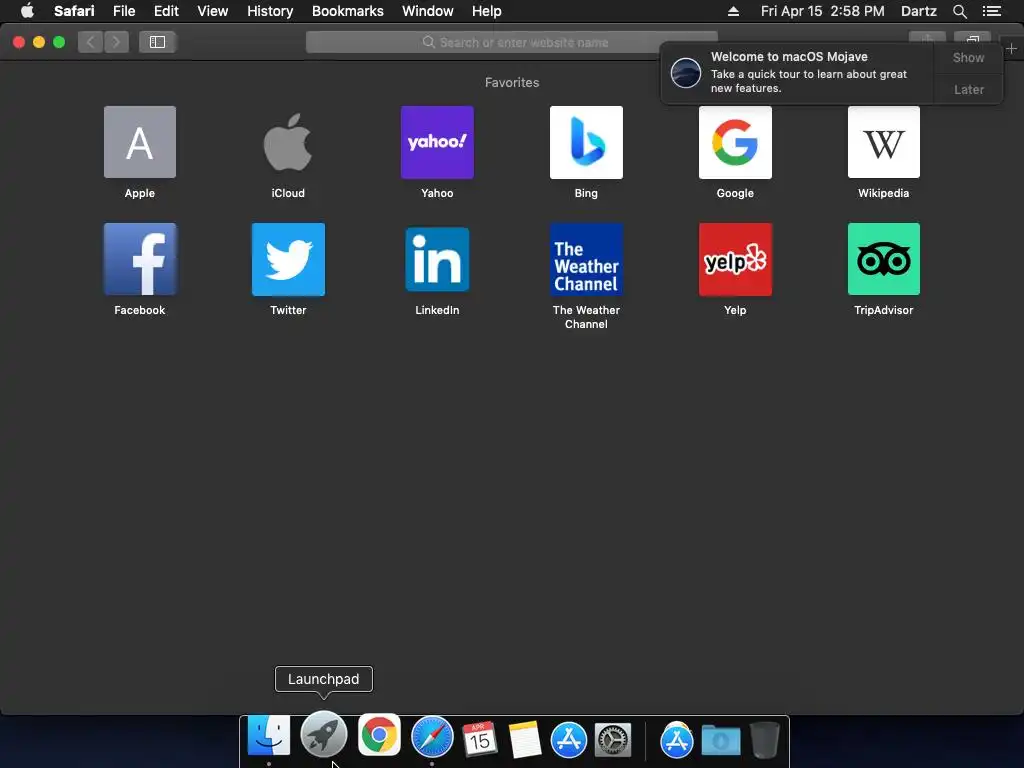The width and height of the screenshot is (1024, 768).
Task: Open the Edit menu
Action: (166, 11)
